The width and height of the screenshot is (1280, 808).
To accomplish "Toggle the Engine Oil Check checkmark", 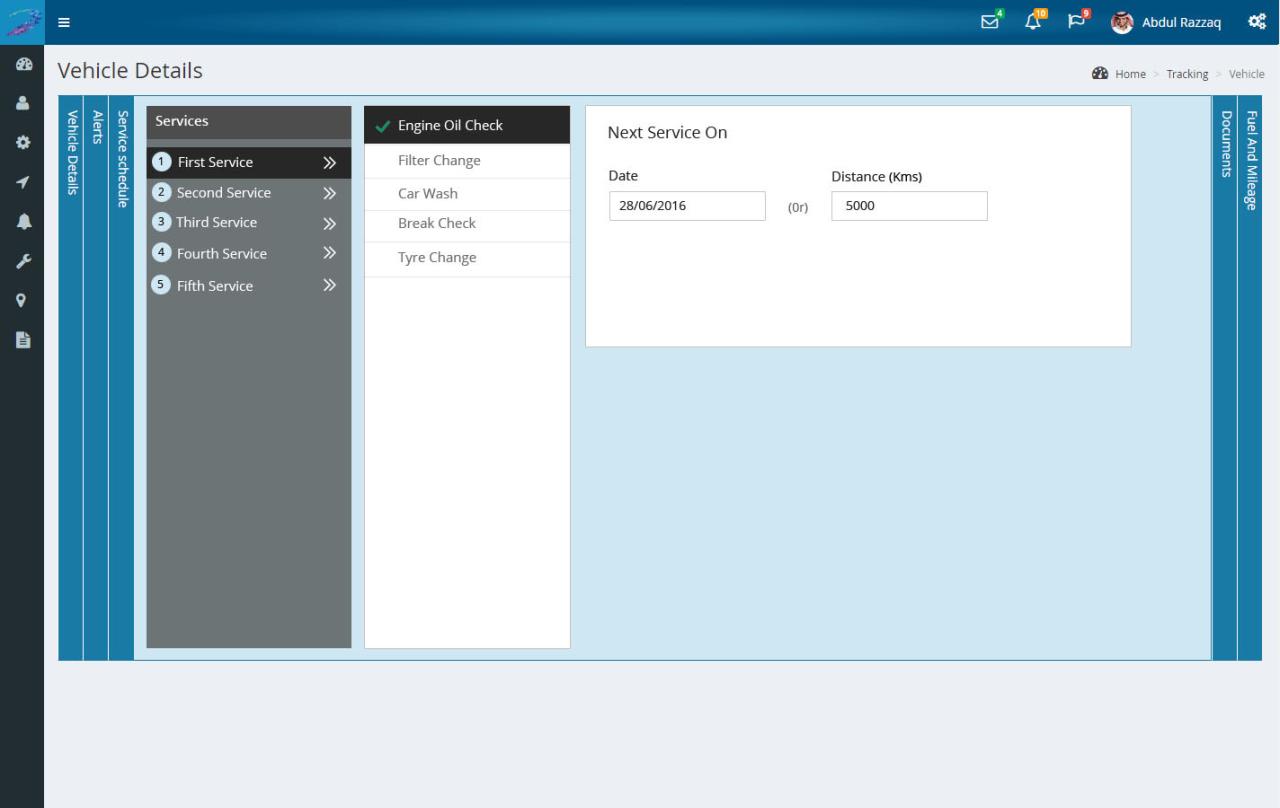I will point(383,124).
